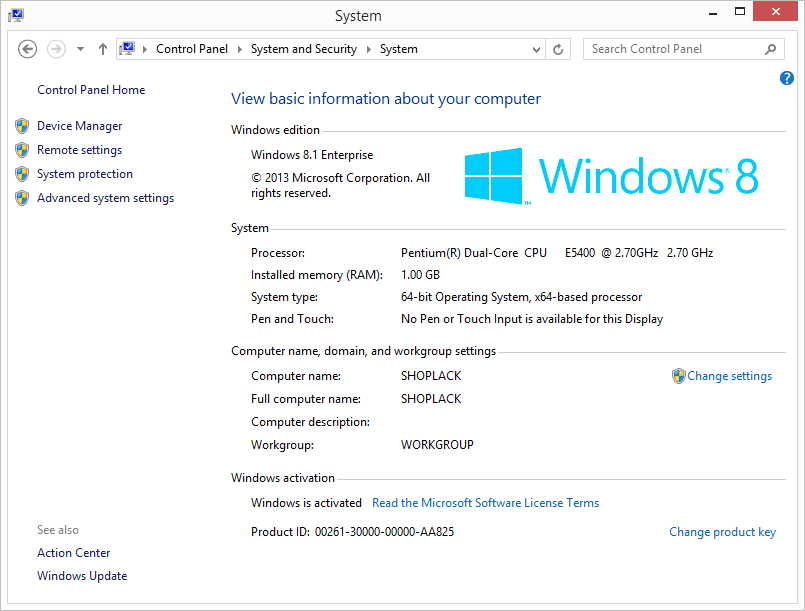805x611 pixels.
Task: Read the Microsoft Software License Terms
Action: pos(485,503)
